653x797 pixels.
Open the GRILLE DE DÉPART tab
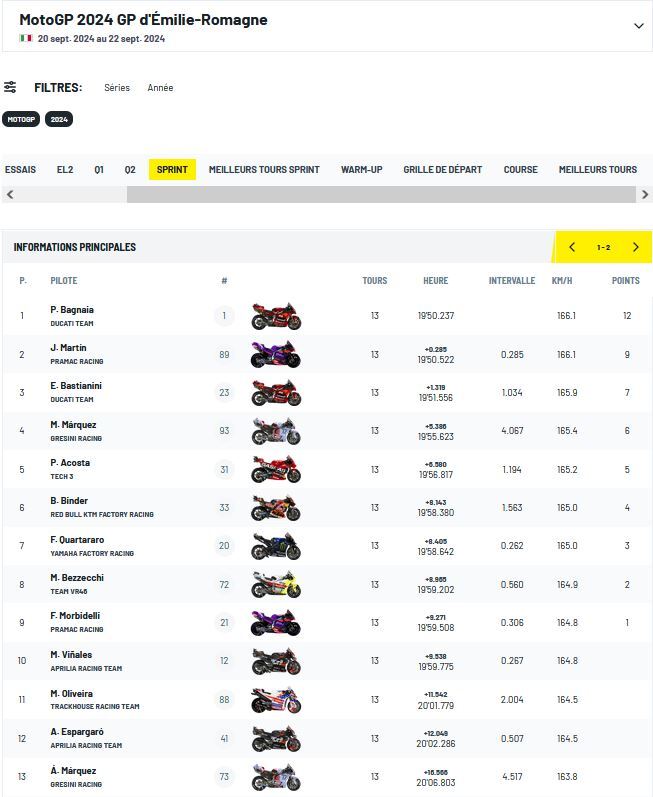point(442,170)
